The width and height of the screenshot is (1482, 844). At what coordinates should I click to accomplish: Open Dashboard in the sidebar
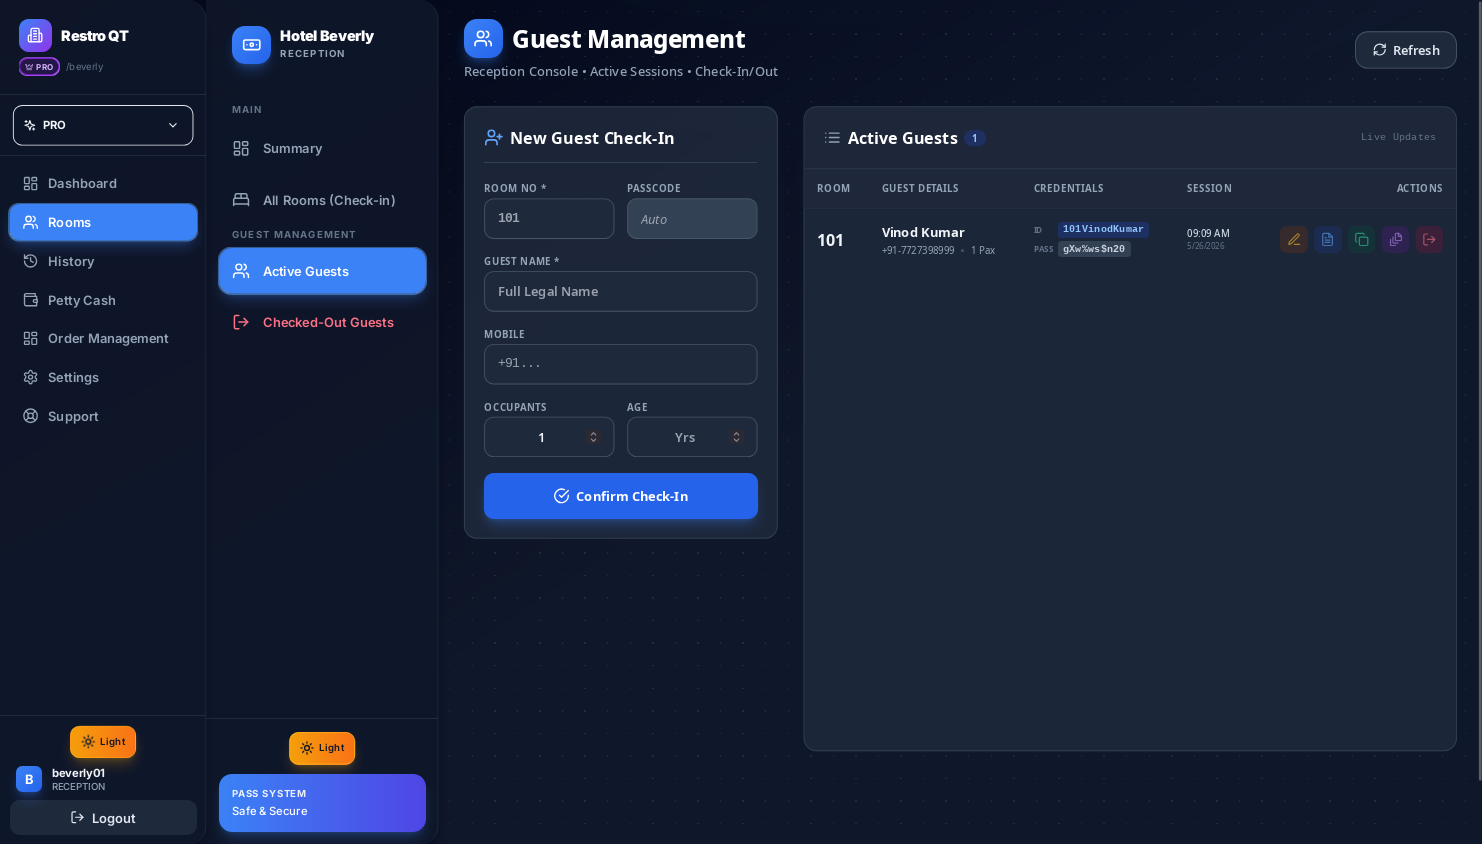103,183
